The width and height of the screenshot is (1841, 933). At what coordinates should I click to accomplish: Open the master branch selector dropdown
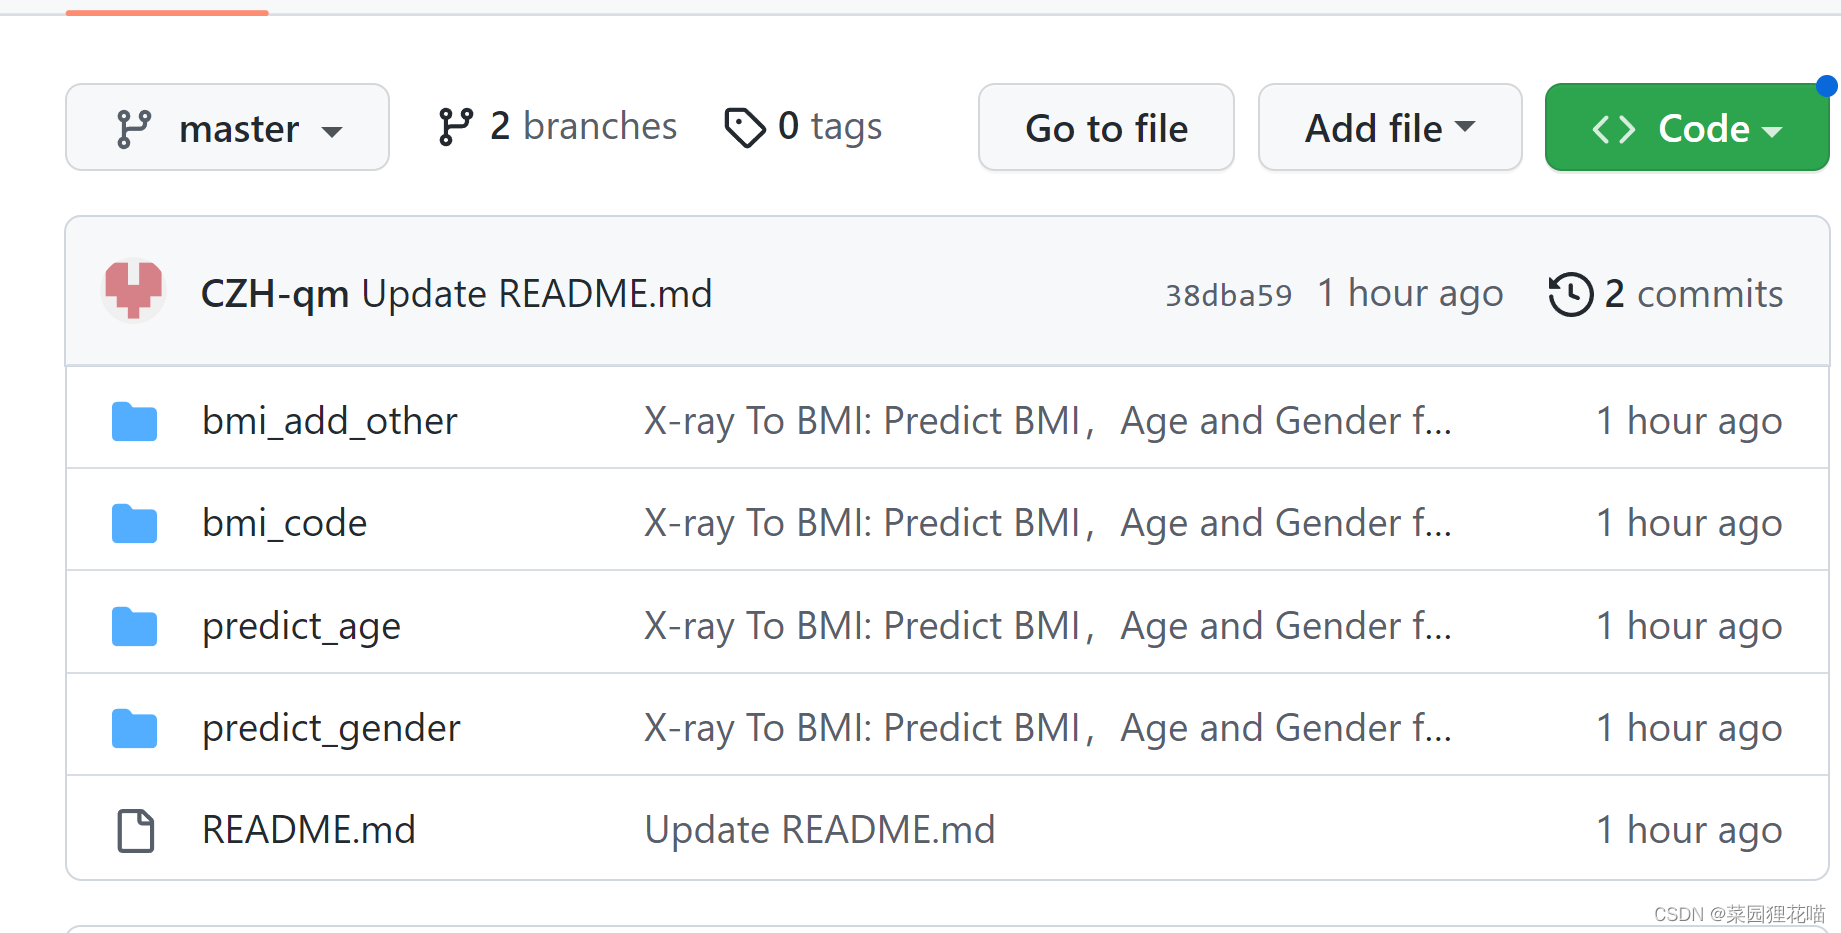[227, 127]
